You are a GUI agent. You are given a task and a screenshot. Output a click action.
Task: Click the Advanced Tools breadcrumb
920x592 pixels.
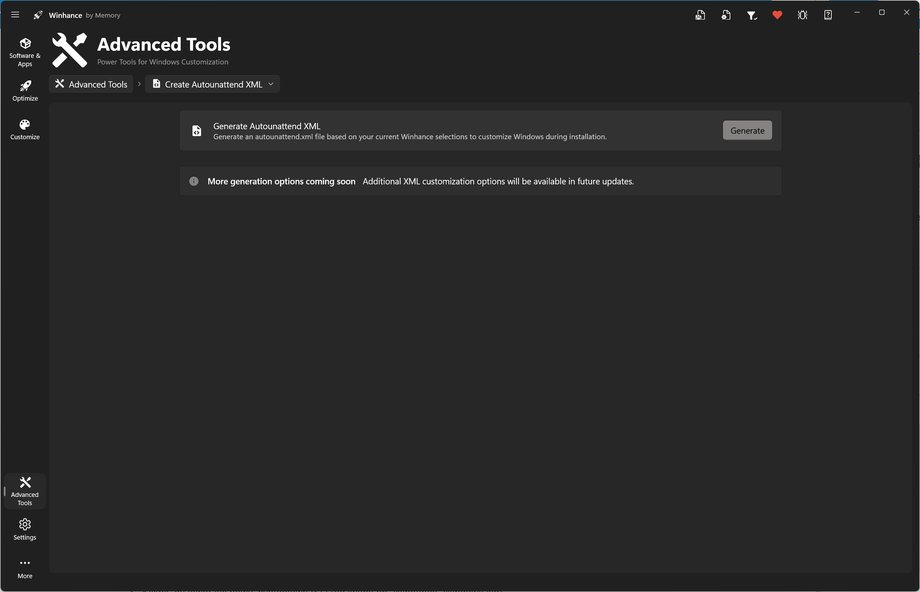tap(91, 84)
